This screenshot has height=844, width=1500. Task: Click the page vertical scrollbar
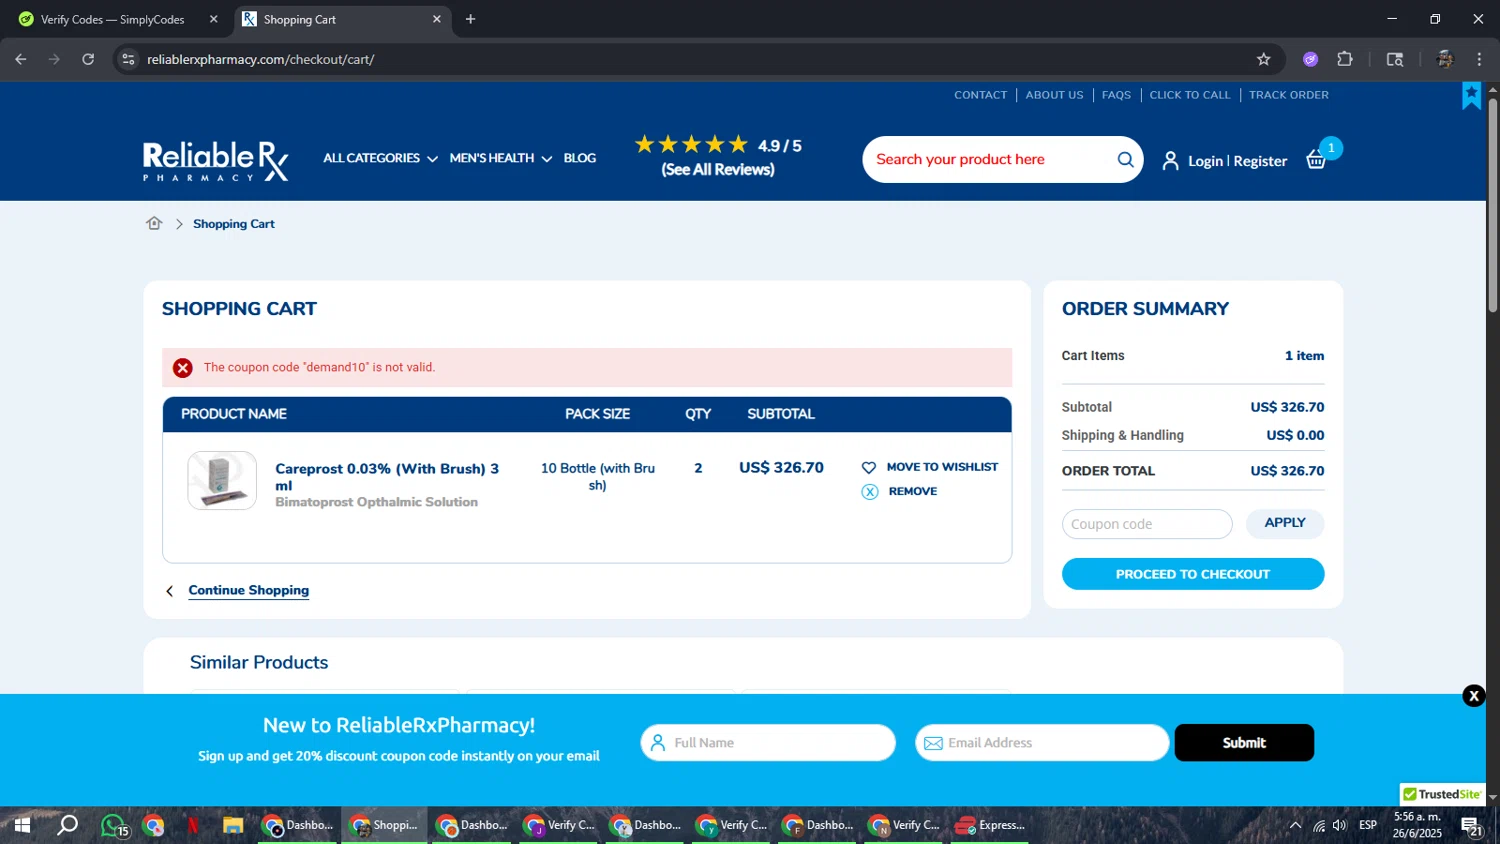click(x=1493, y=205)
